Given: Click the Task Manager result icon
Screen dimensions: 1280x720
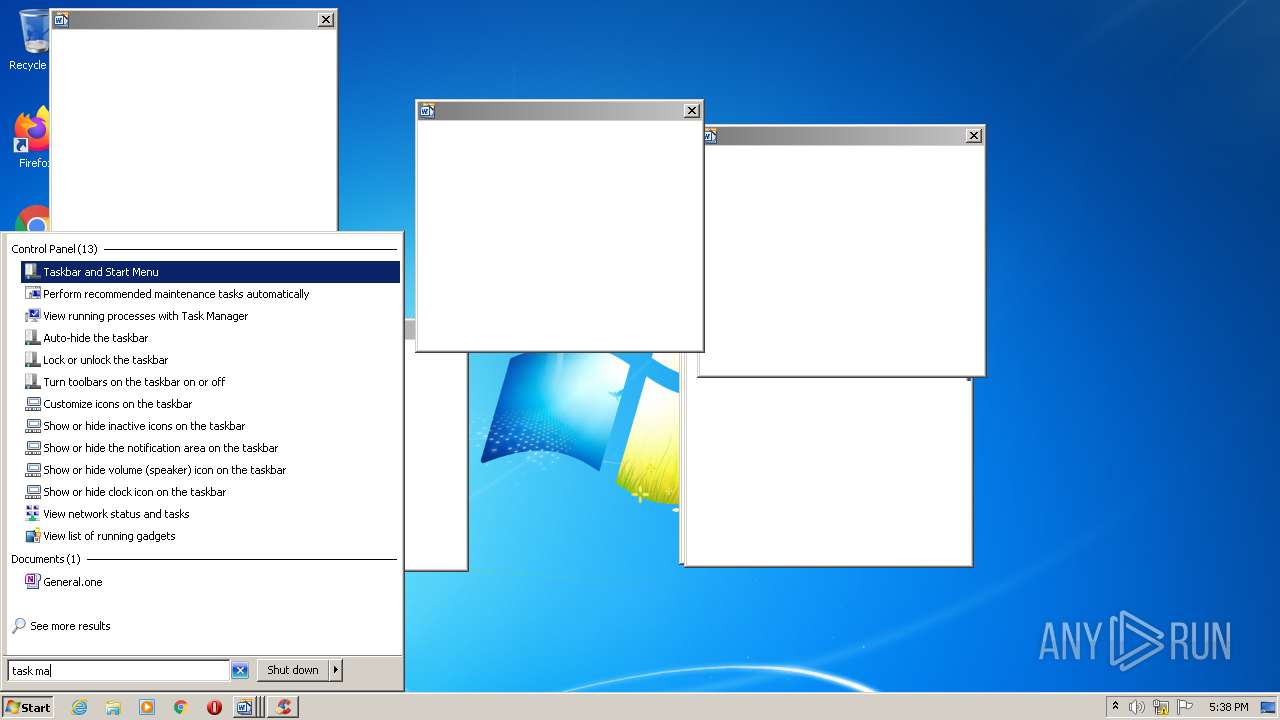Looking at the screenshot, I should (33, 316).
